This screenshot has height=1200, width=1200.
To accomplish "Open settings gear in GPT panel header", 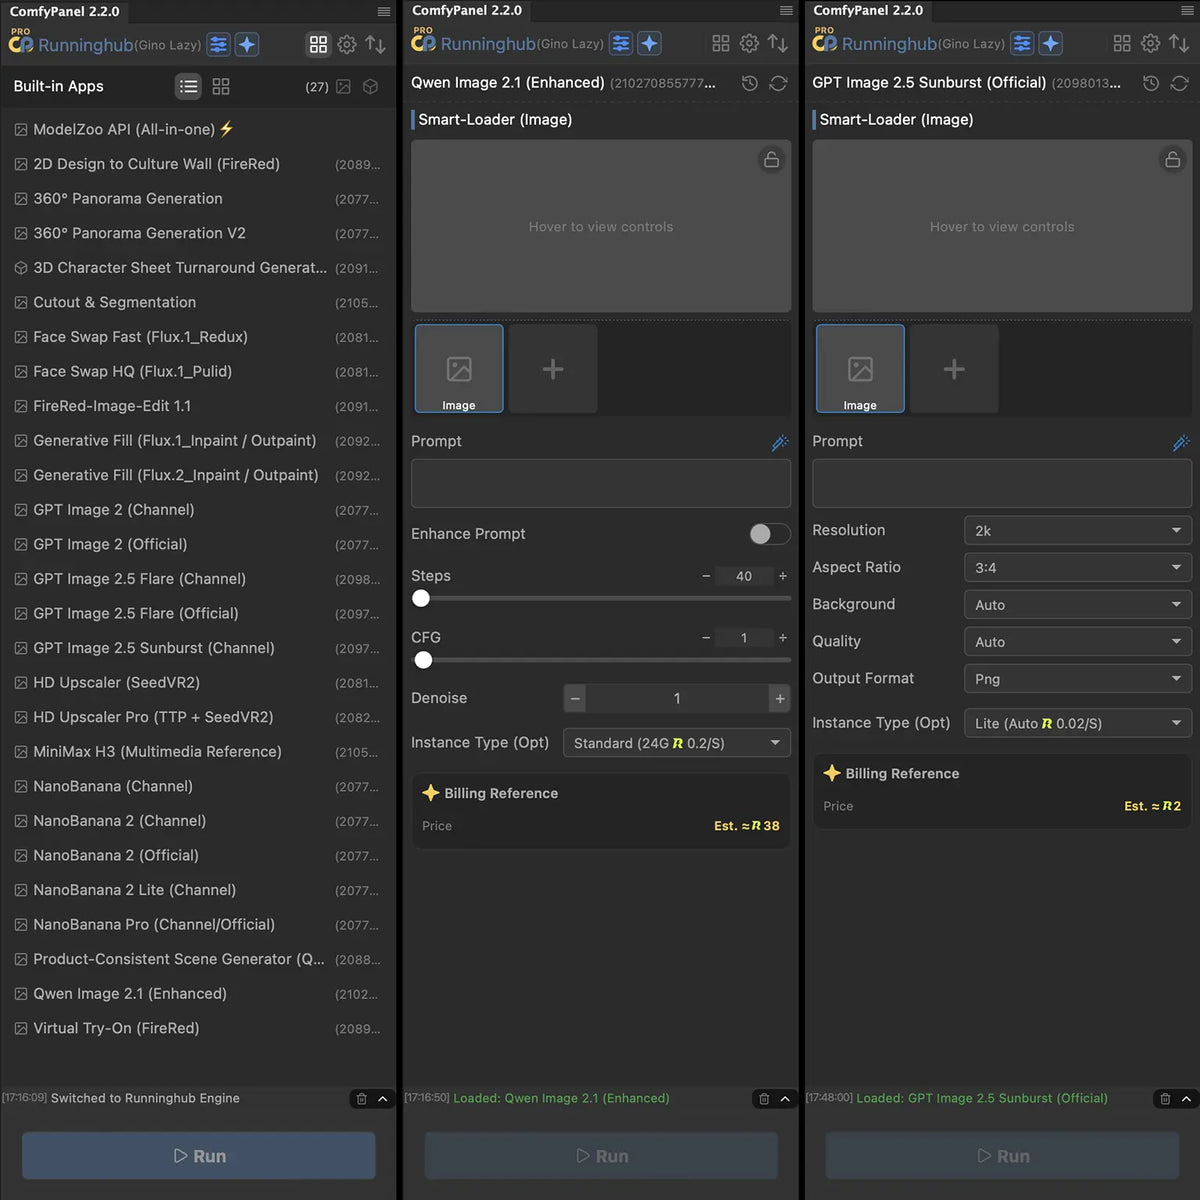I will pyautogui.click(x=1151, y=44).
